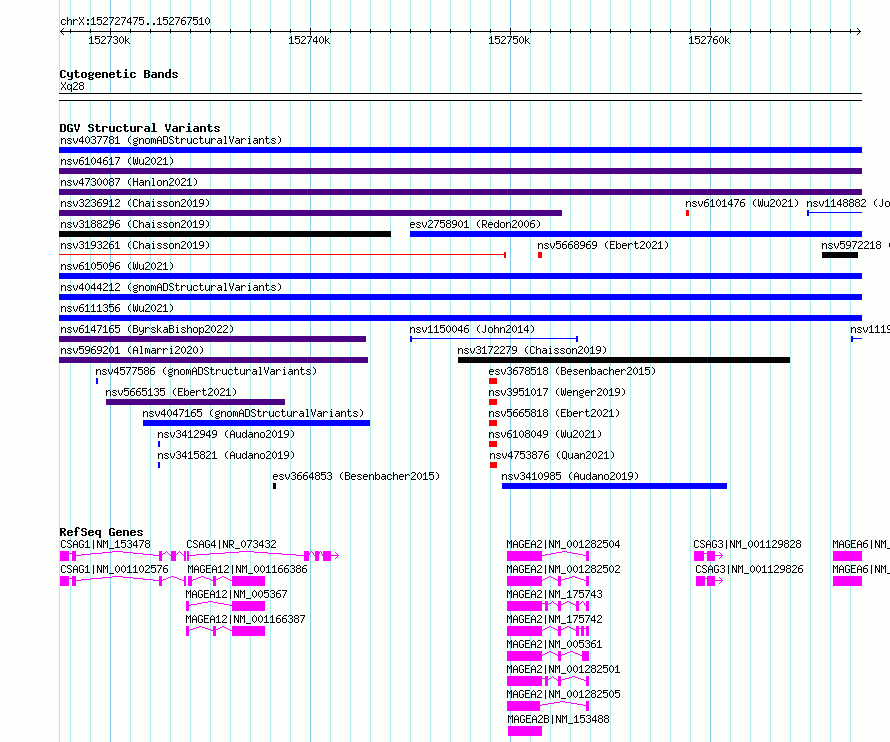Click nsv3410985 (Audano2019) label
This screenshot has height=742, width=890.
pyautogui.click(x=570, y=476)
